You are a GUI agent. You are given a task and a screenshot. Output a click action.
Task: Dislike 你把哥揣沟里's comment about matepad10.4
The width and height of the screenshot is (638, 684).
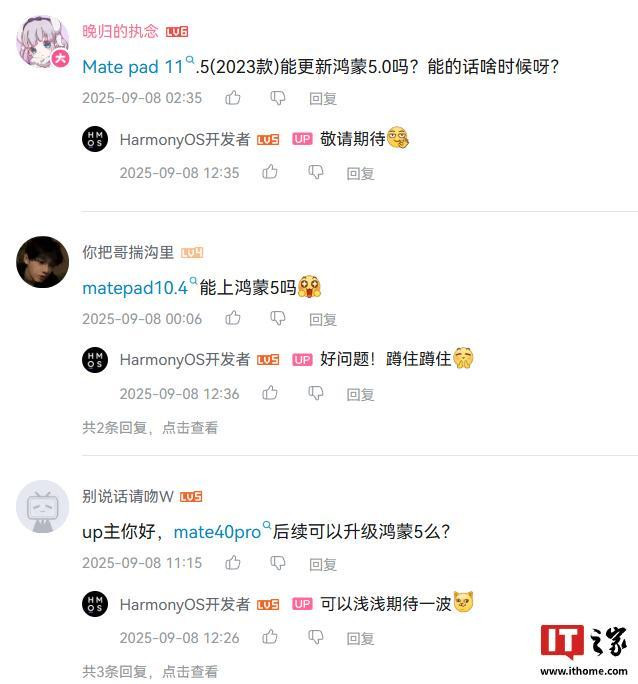click(x=278, y=318)
